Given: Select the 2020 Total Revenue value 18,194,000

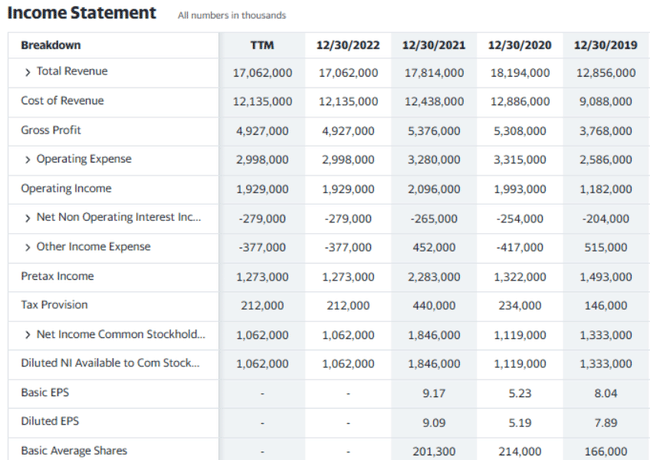Looking at the screenshot, I should 519,73.
